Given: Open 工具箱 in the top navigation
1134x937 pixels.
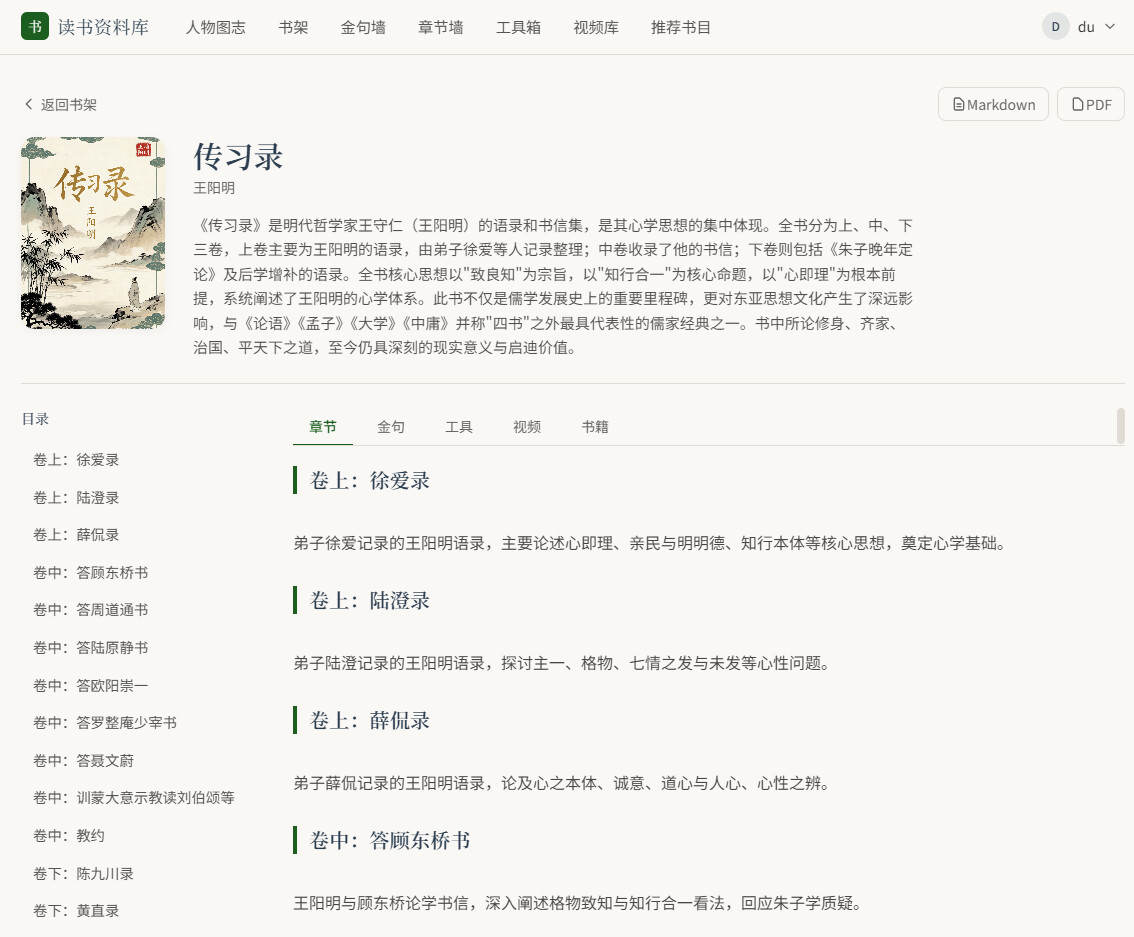Looking at the screenshot, I should (519, 27).
